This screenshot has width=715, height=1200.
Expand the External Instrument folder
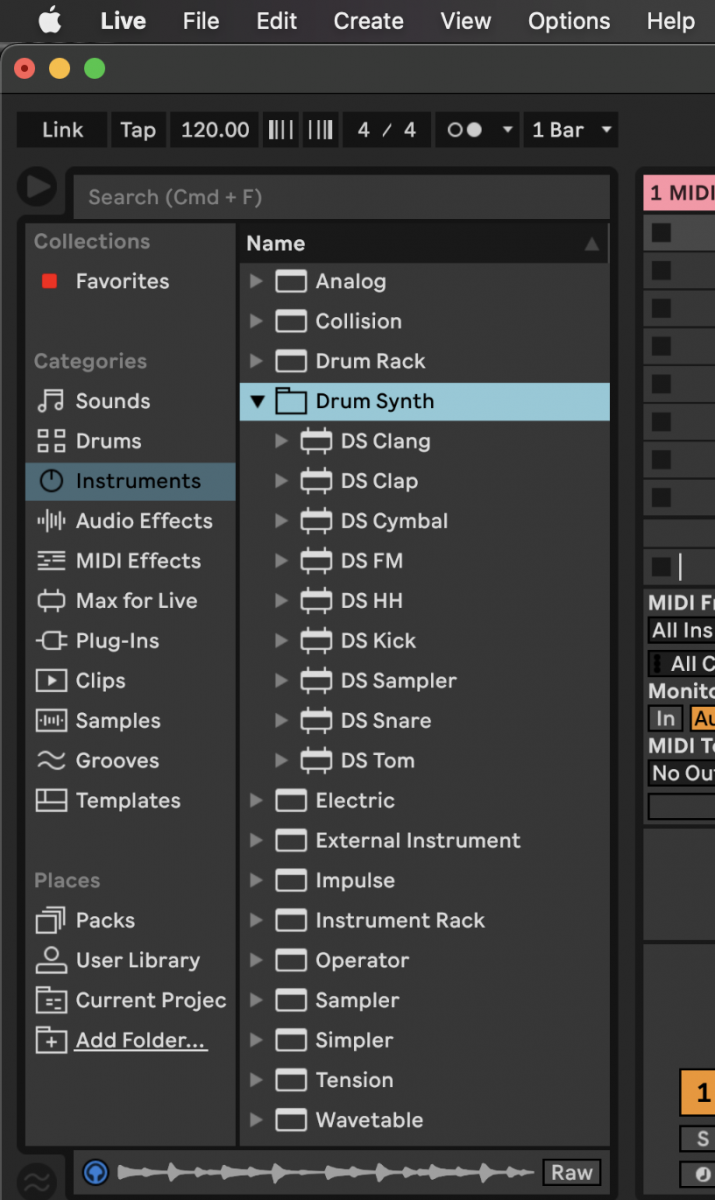point(256,841)
